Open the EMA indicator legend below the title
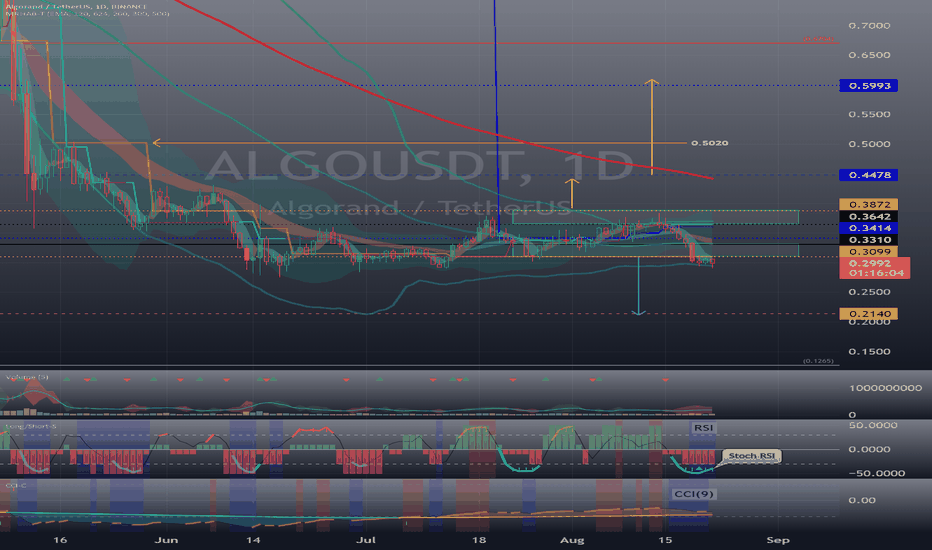 (87, 13)
